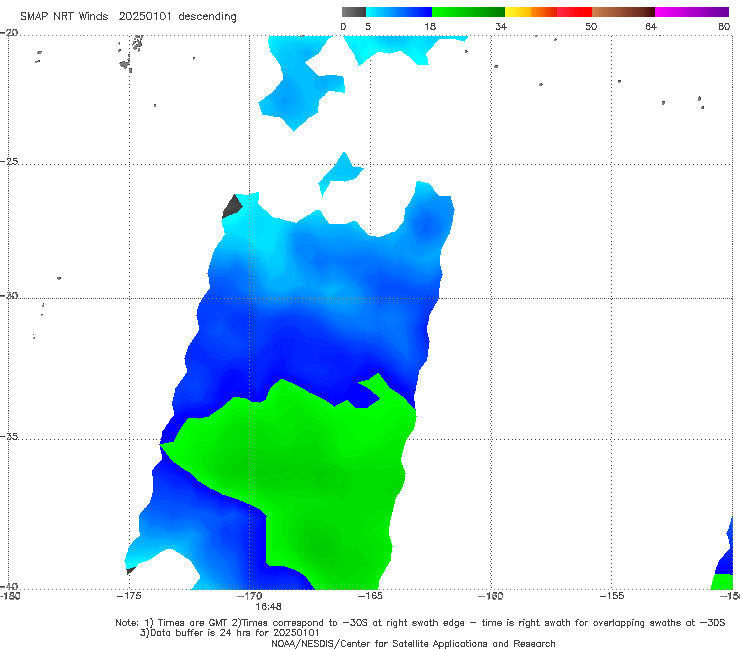740x650 pixels.
Task: Click the small green patch at the bottom-right map corner
Action: [x=722, y=582]
